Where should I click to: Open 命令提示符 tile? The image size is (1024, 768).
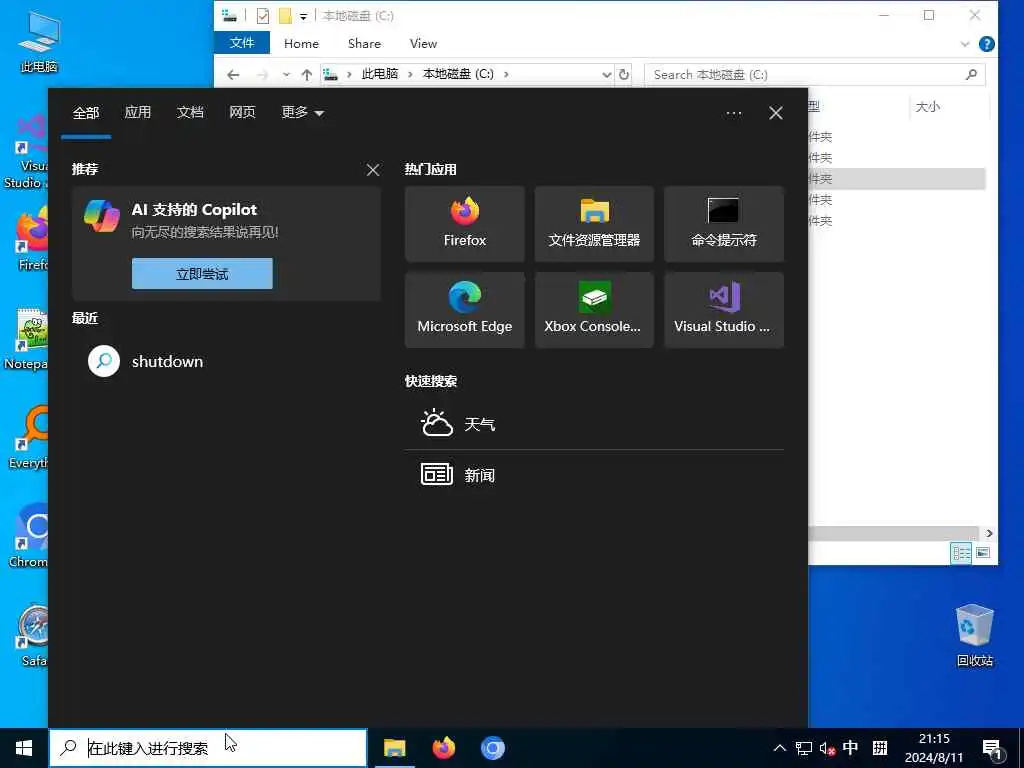(724, 224)
